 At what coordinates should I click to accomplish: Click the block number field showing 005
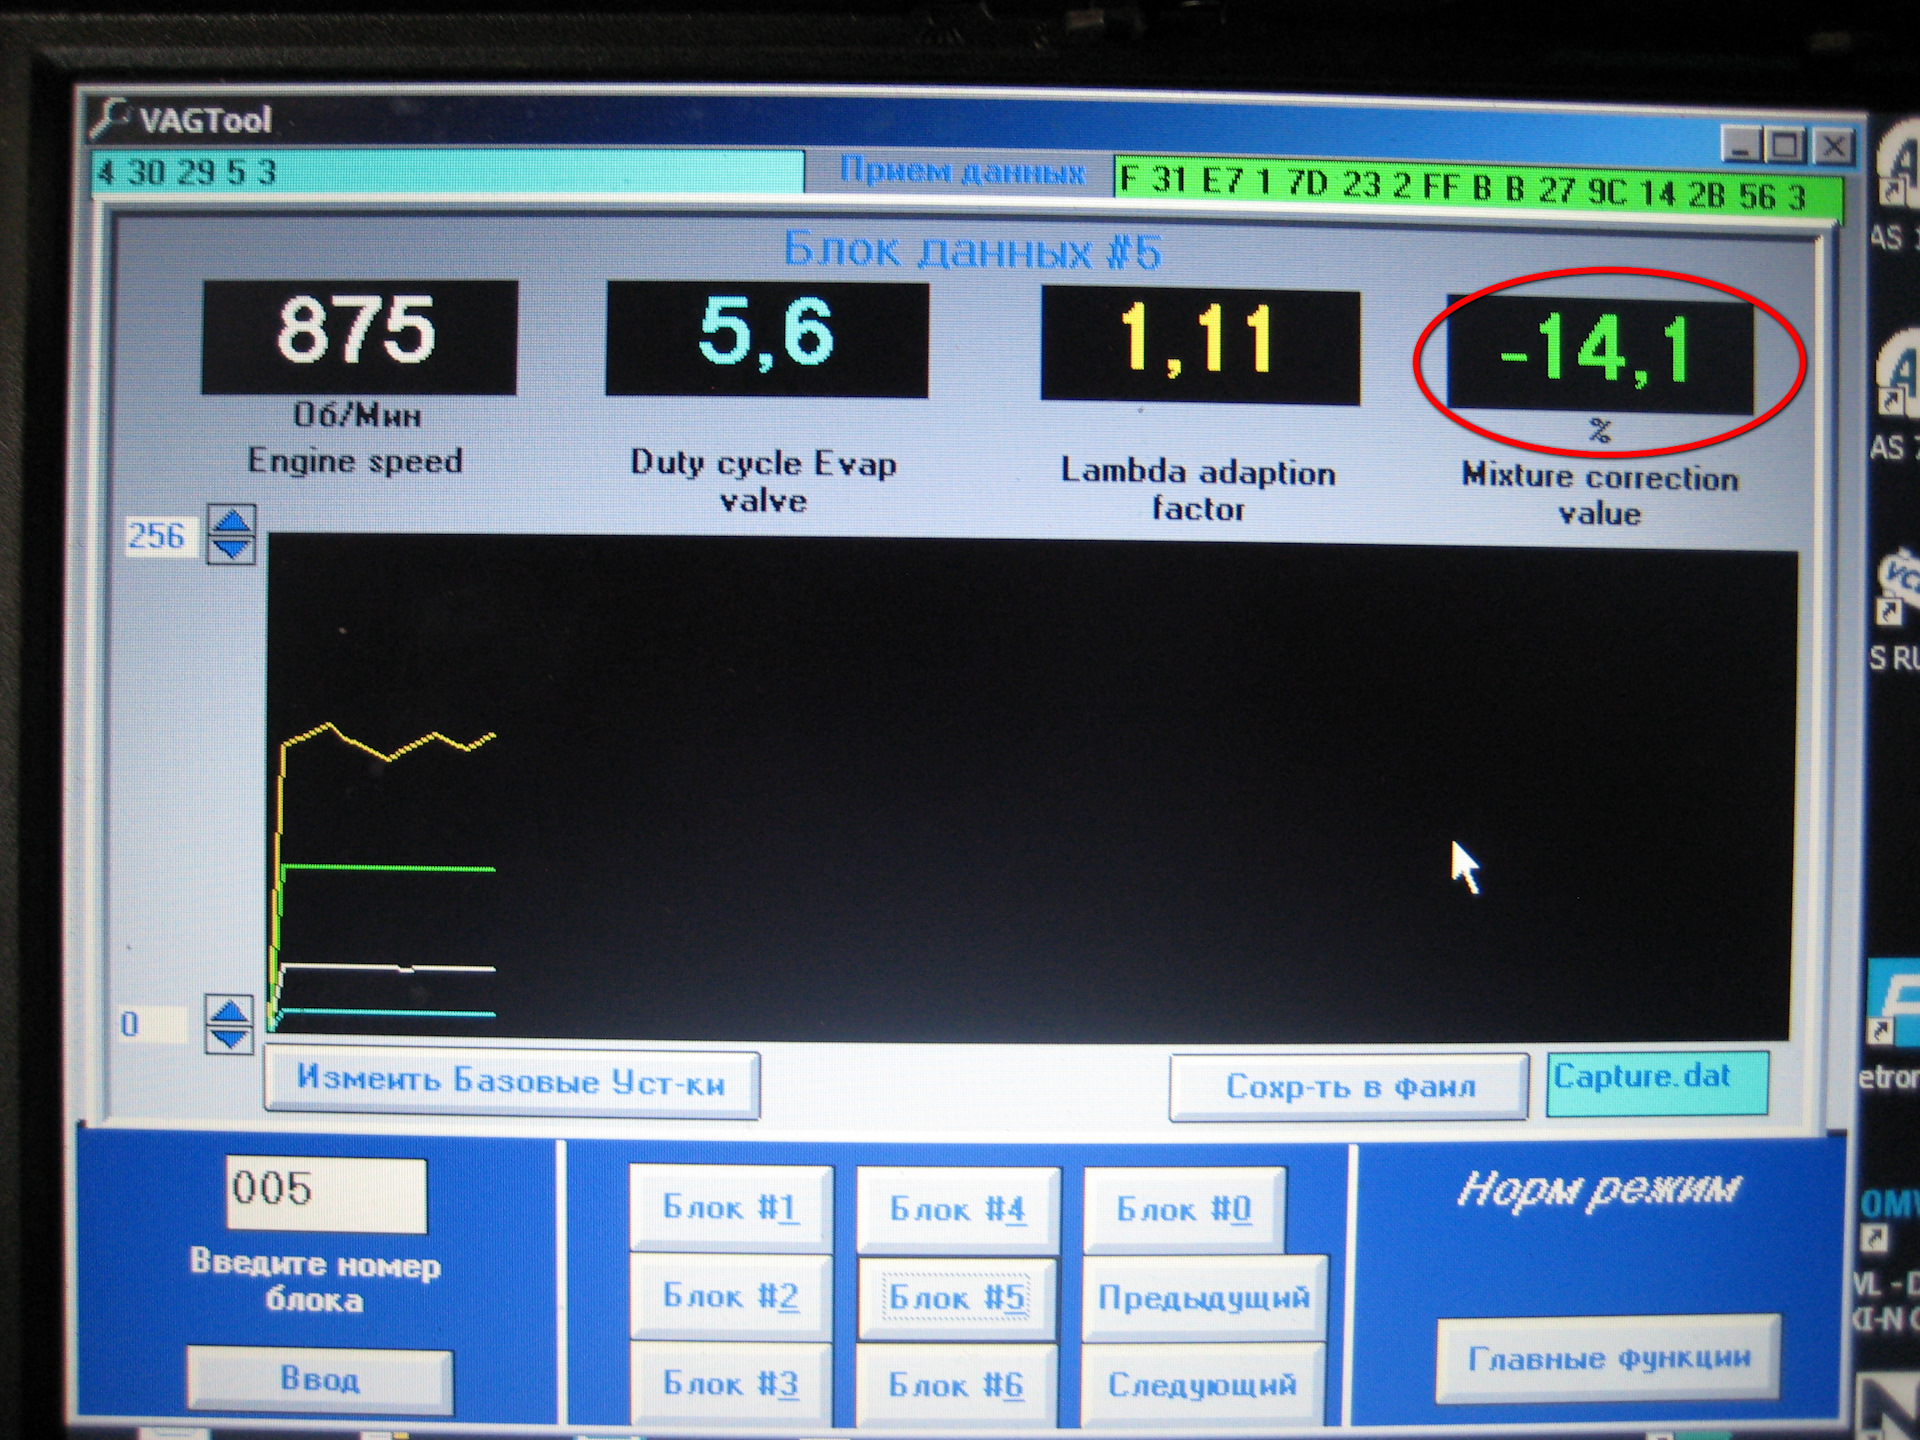pyautogui.click(x=326, y=1193)
